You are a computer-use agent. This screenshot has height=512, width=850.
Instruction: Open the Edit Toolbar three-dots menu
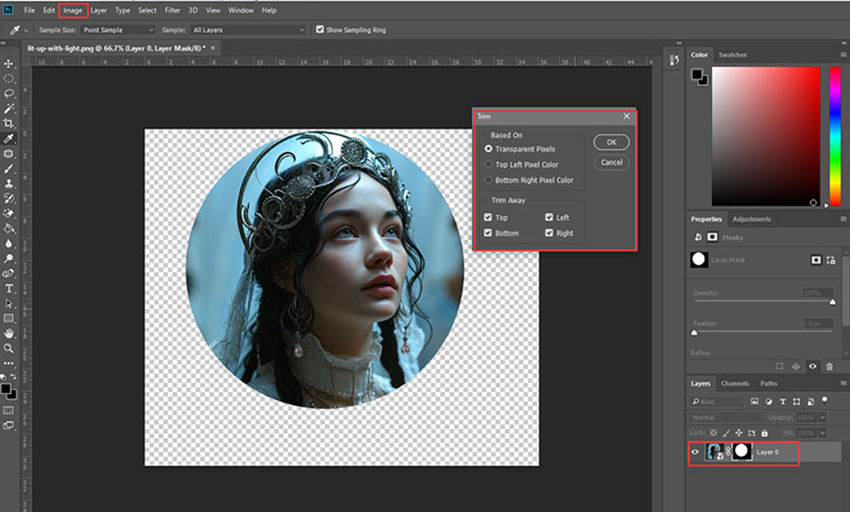9,363
